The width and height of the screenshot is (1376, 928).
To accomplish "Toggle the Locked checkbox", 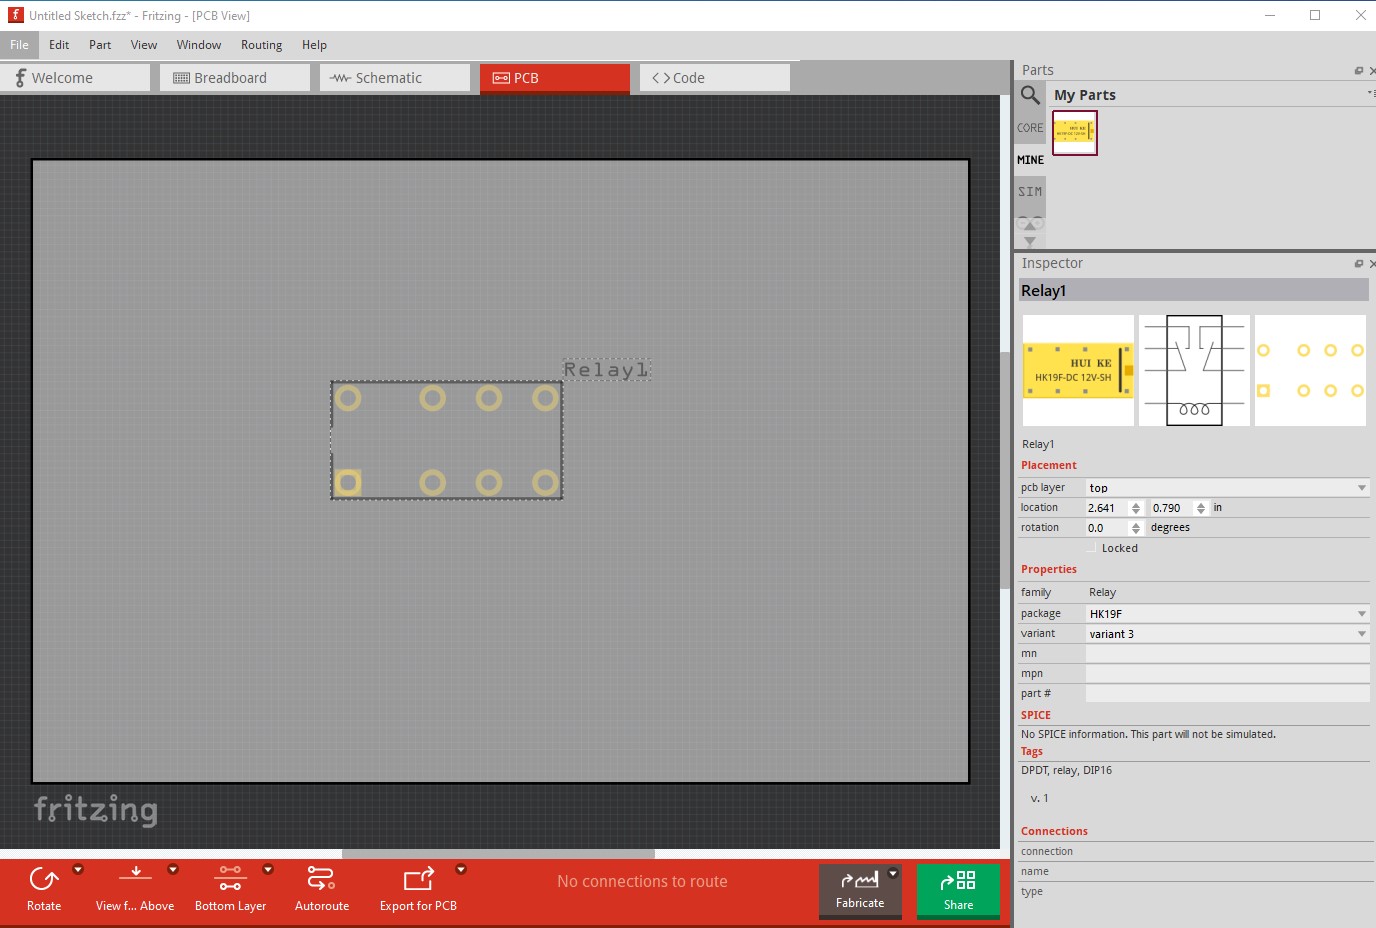I will pyautogui.click(x=1091, y=548).
